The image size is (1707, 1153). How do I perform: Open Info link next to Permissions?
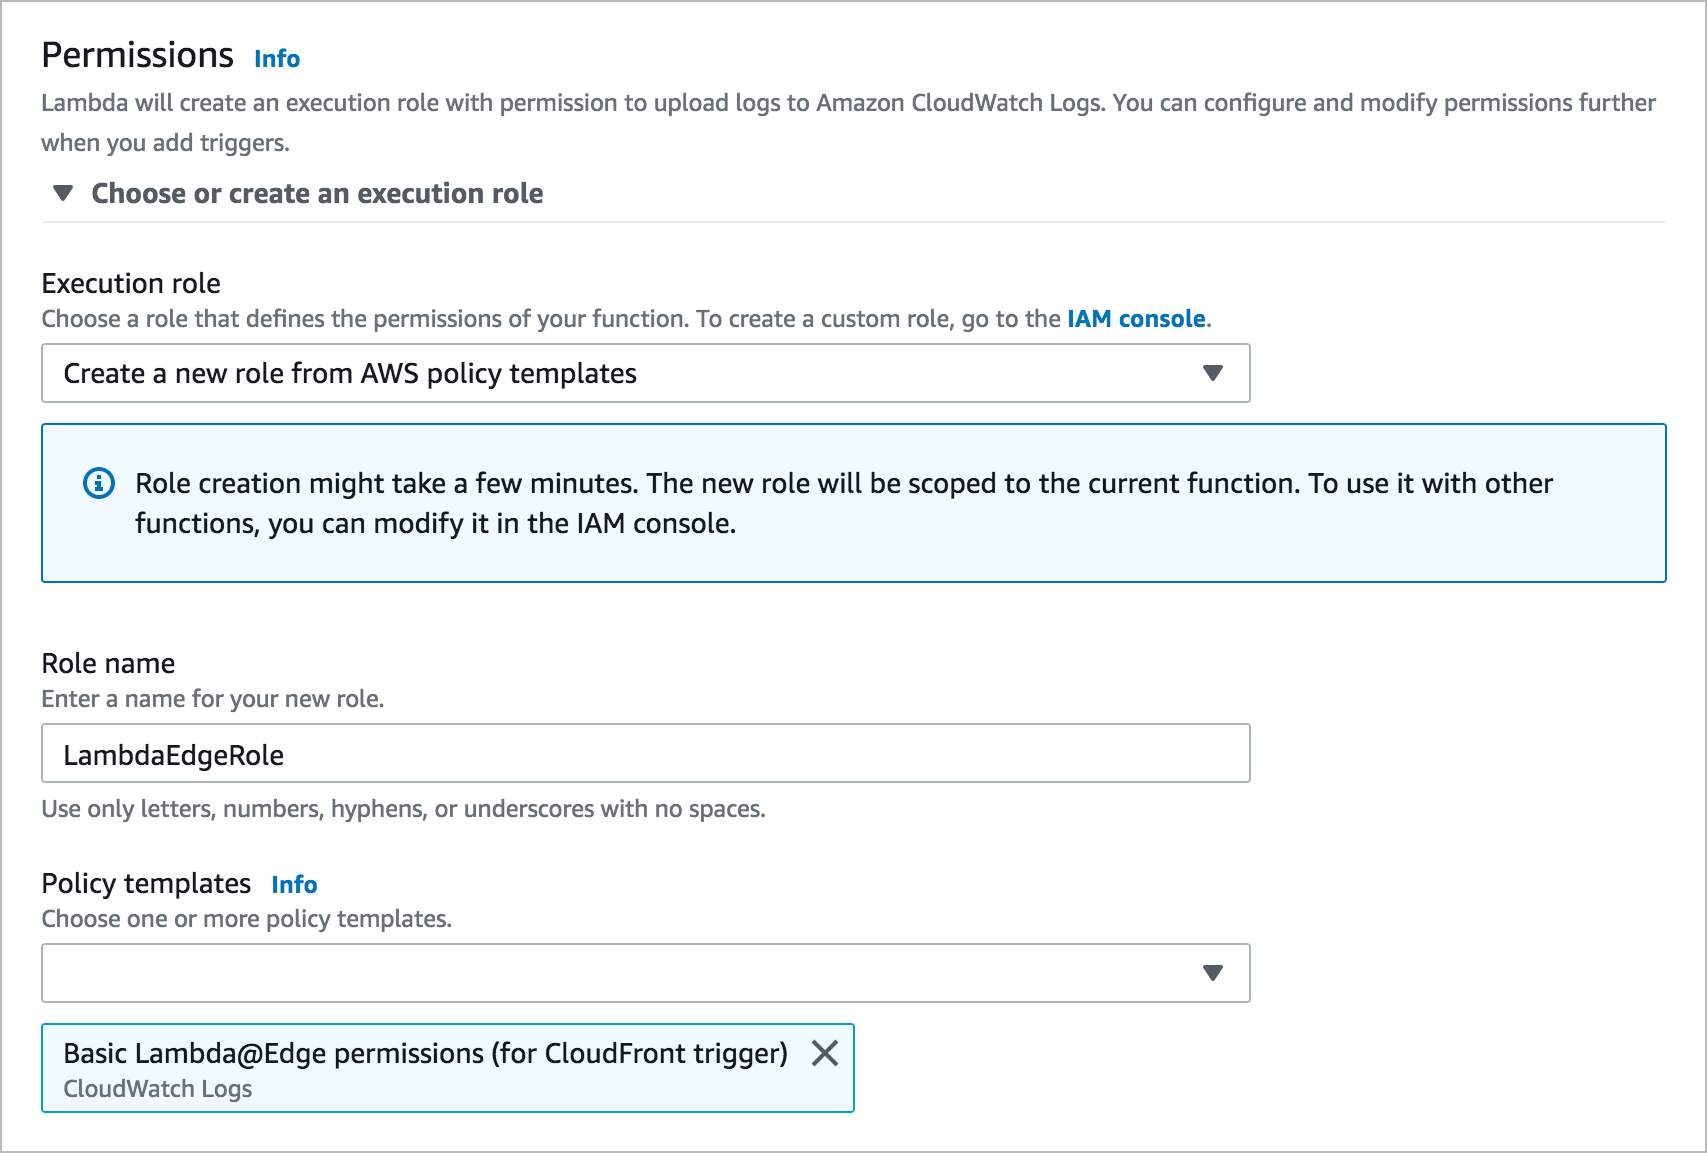point(277,59)
